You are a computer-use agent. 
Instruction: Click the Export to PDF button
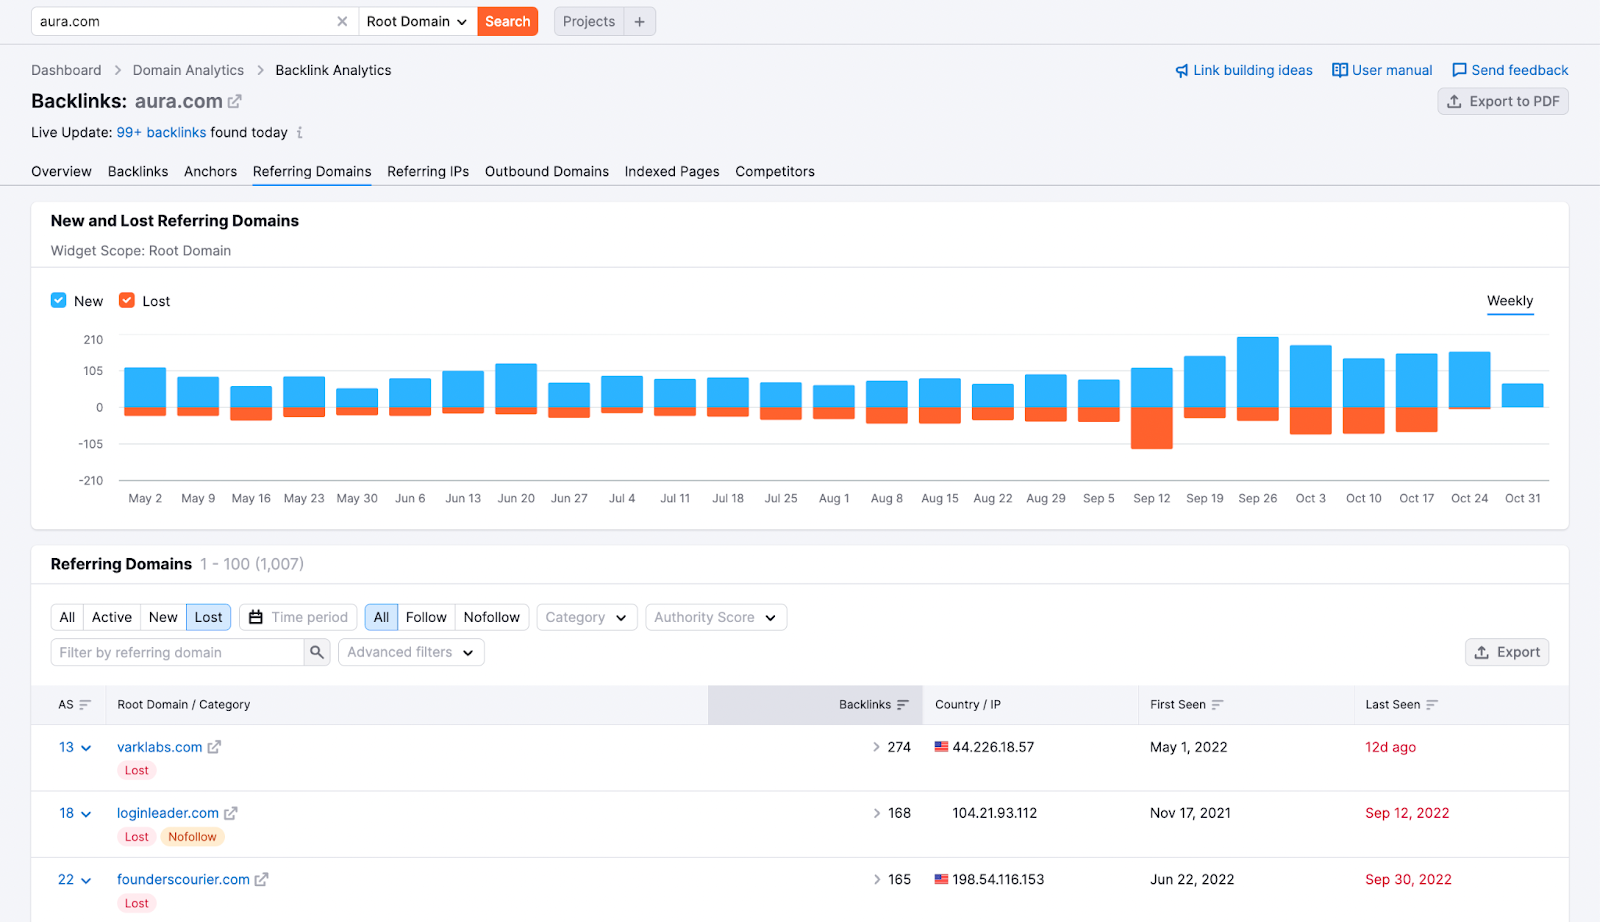(x=1502, y=101)
